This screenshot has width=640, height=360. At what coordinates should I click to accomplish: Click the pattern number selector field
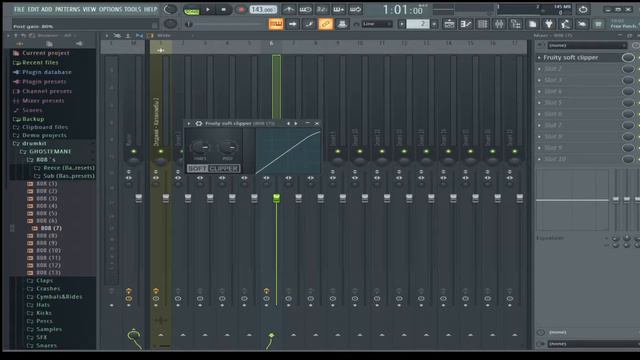pyautogui.click(x=418, y=24)
